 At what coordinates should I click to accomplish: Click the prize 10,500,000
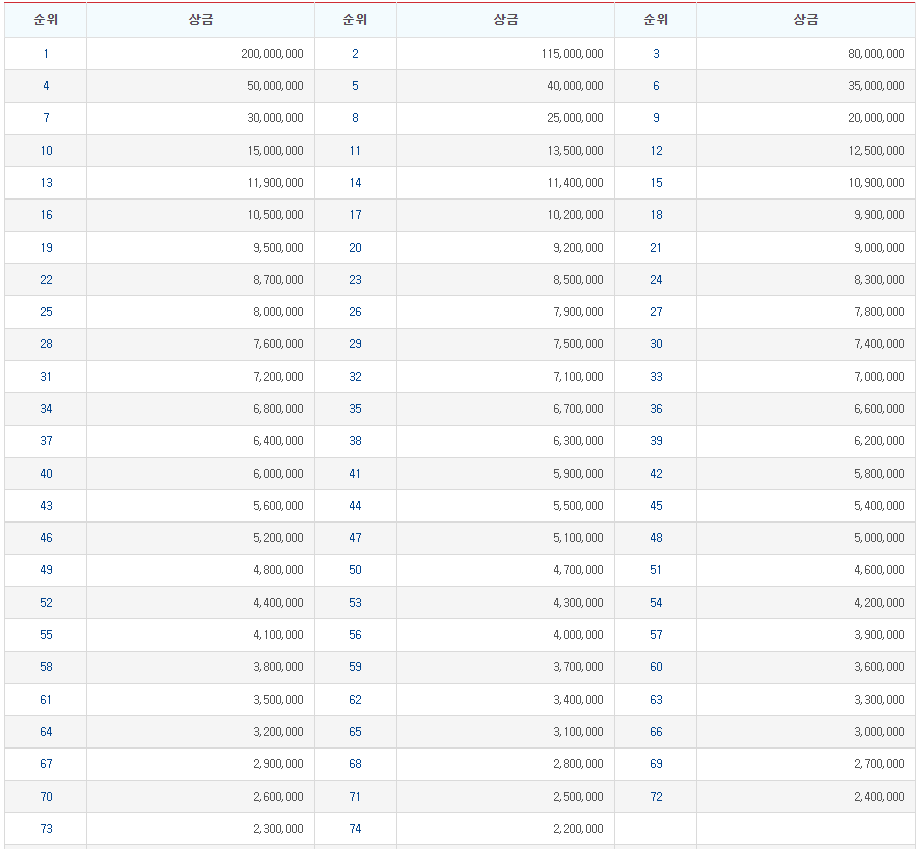point(275,215)
